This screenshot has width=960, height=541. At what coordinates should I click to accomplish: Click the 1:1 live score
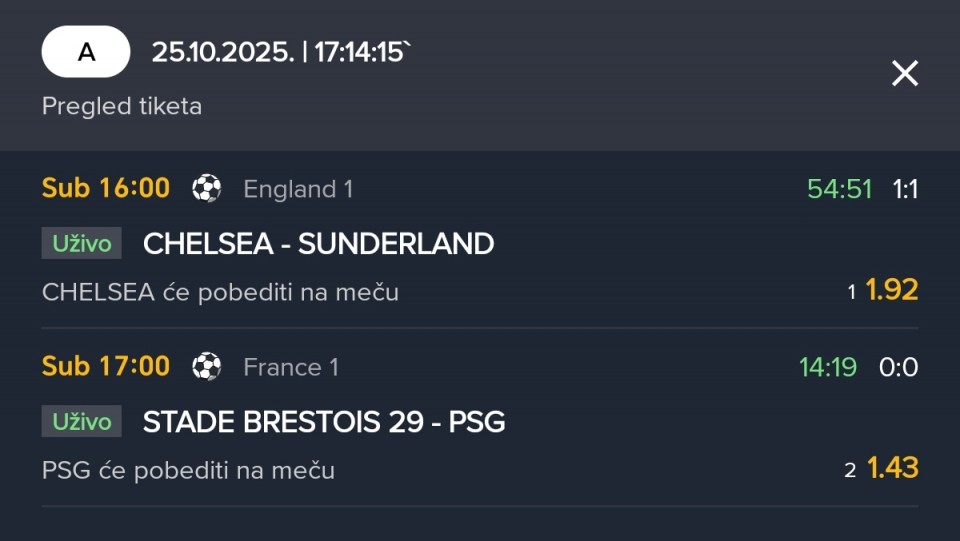[905, 189]
